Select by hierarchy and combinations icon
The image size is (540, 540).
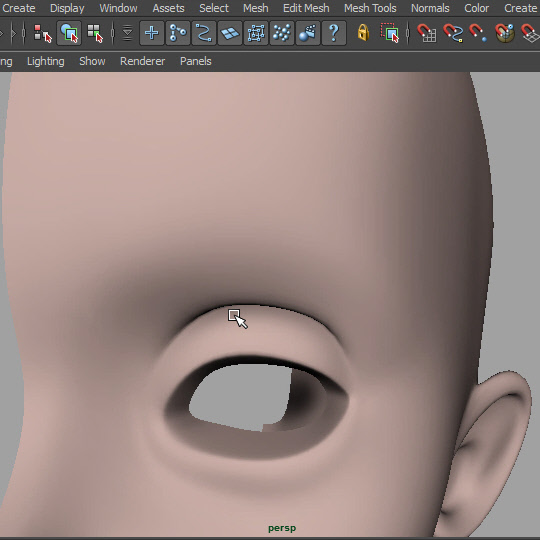(x=43, y=33)
